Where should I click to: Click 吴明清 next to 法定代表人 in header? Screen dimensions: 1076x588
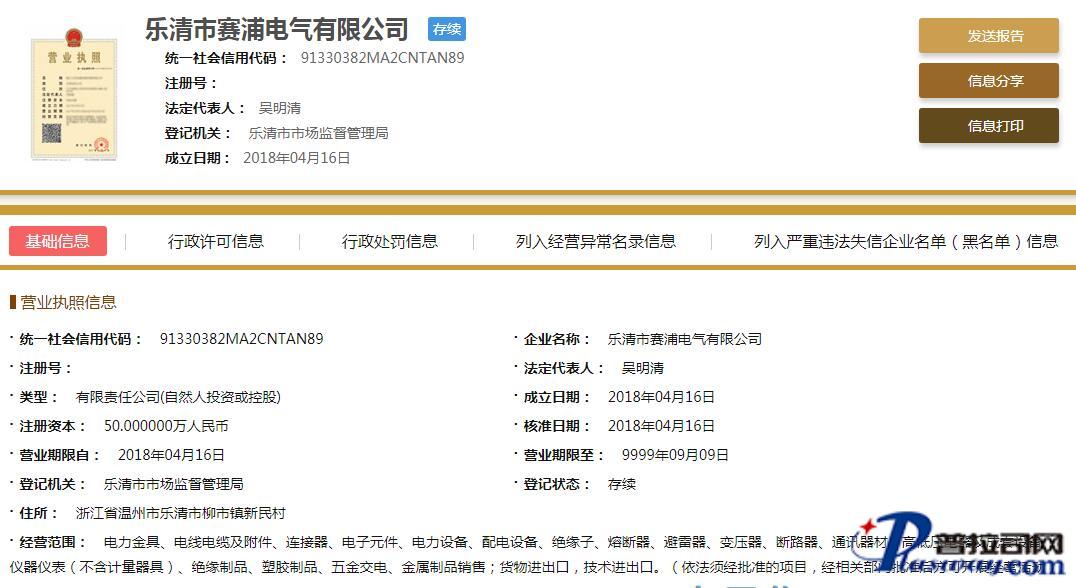[280, 108]
